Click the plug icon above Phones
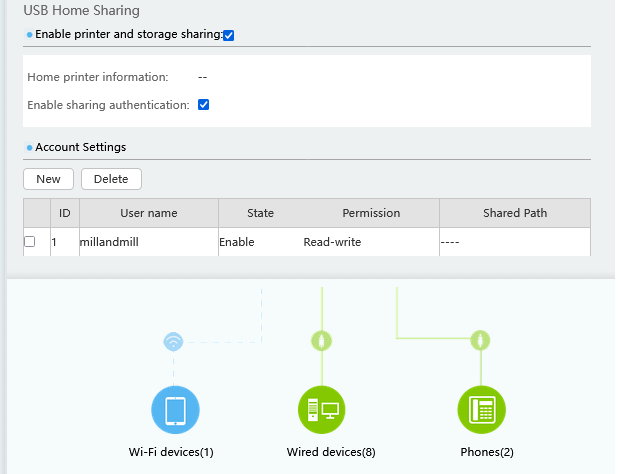The height and width of the screenshot is (474, 631). tap(481, 341)
